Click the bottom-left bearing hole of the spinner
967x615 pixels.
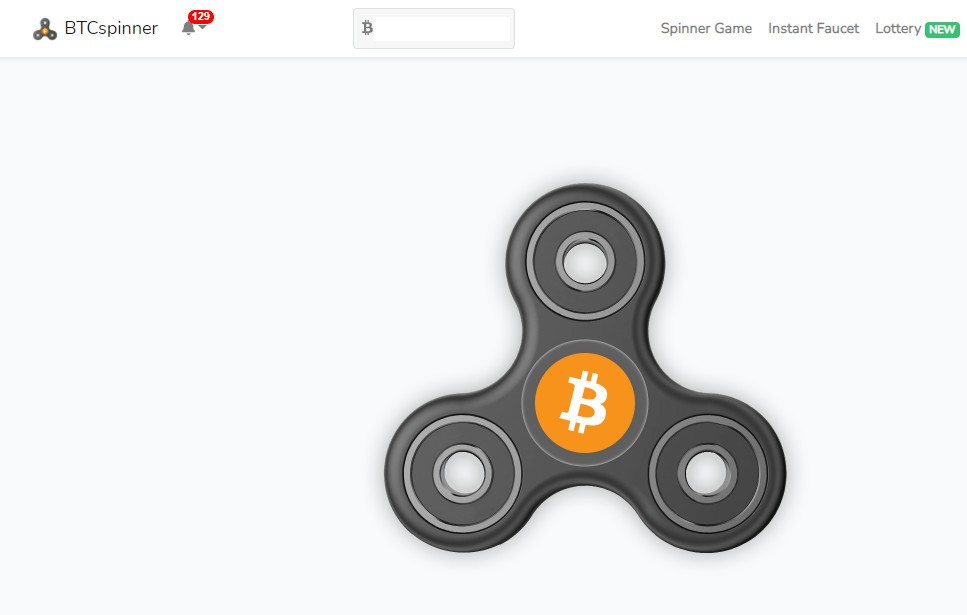[x=463, y=474]
